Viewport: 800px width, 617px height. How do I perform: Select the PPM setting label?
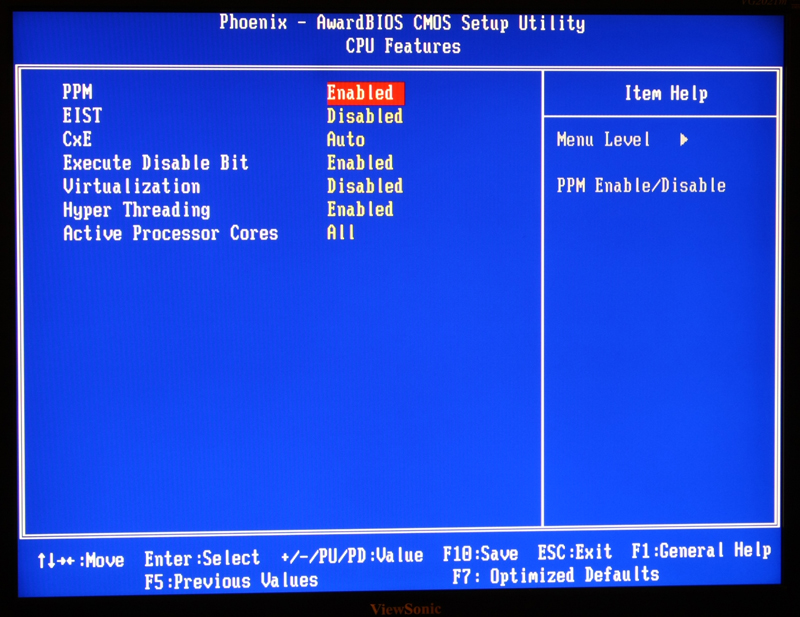pos(78,92)
